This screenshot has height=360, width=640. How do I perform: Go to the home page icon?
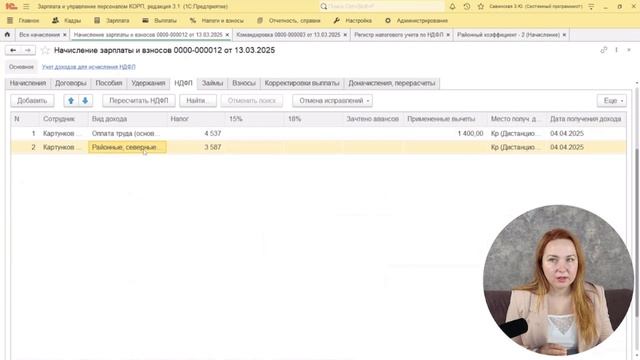[7, 35]
